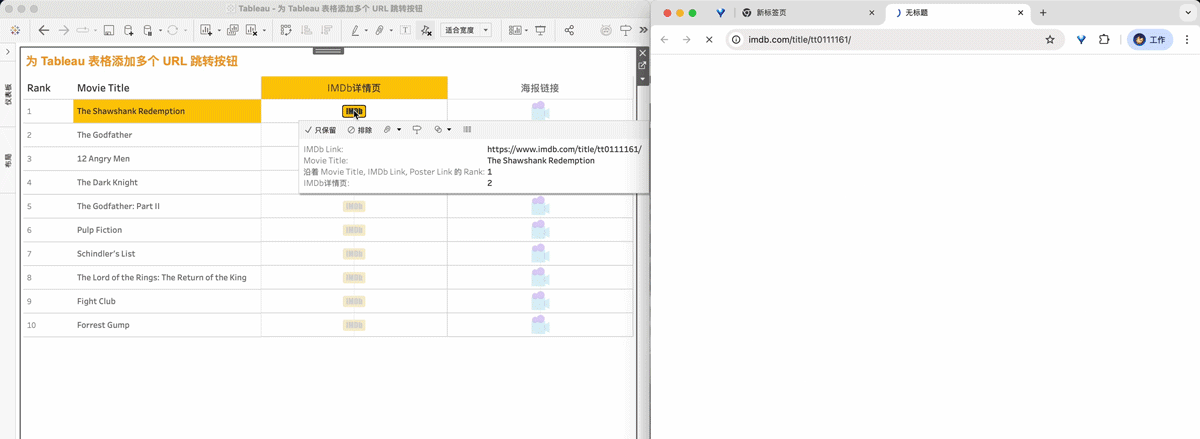This screenshot has width=1200, height=439.
Task: Click the Pause auto updates icon
Action: (147, 30)
